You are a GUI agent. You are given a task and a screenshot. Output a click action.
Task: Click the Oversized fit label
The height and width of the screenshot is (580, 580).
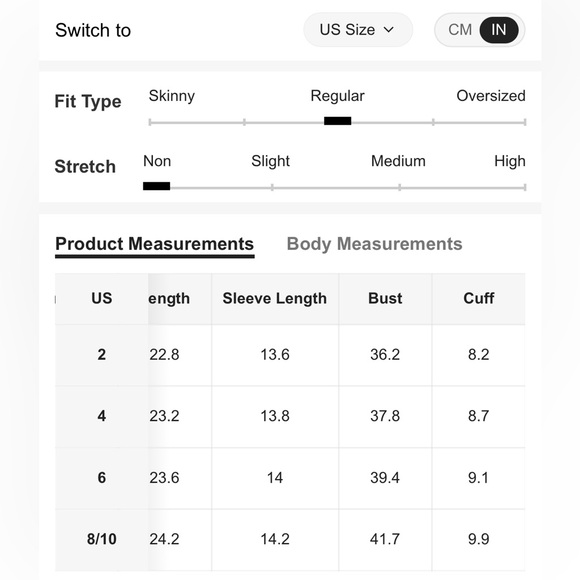(491, 96)
